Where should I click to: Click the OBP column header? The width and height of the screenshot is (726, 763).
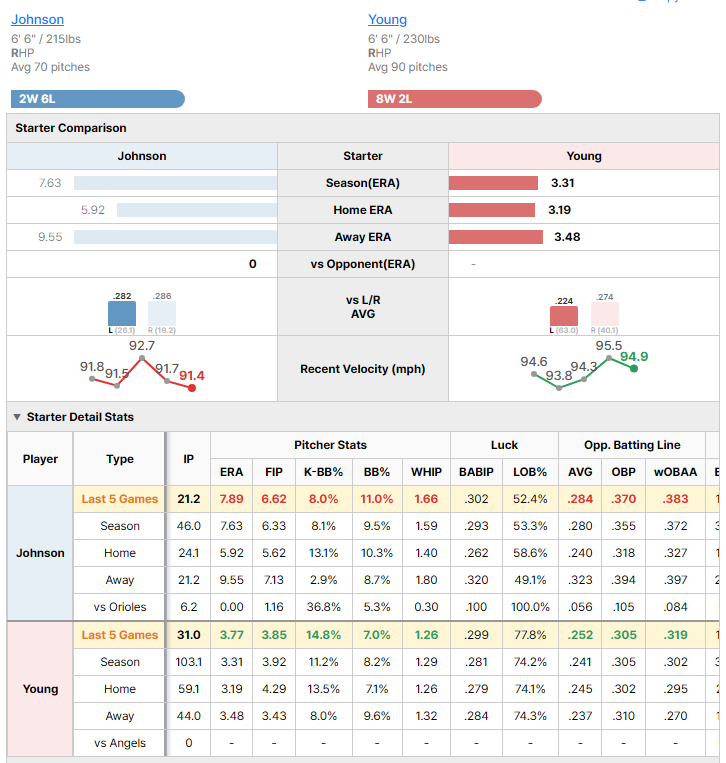[624, 472]
